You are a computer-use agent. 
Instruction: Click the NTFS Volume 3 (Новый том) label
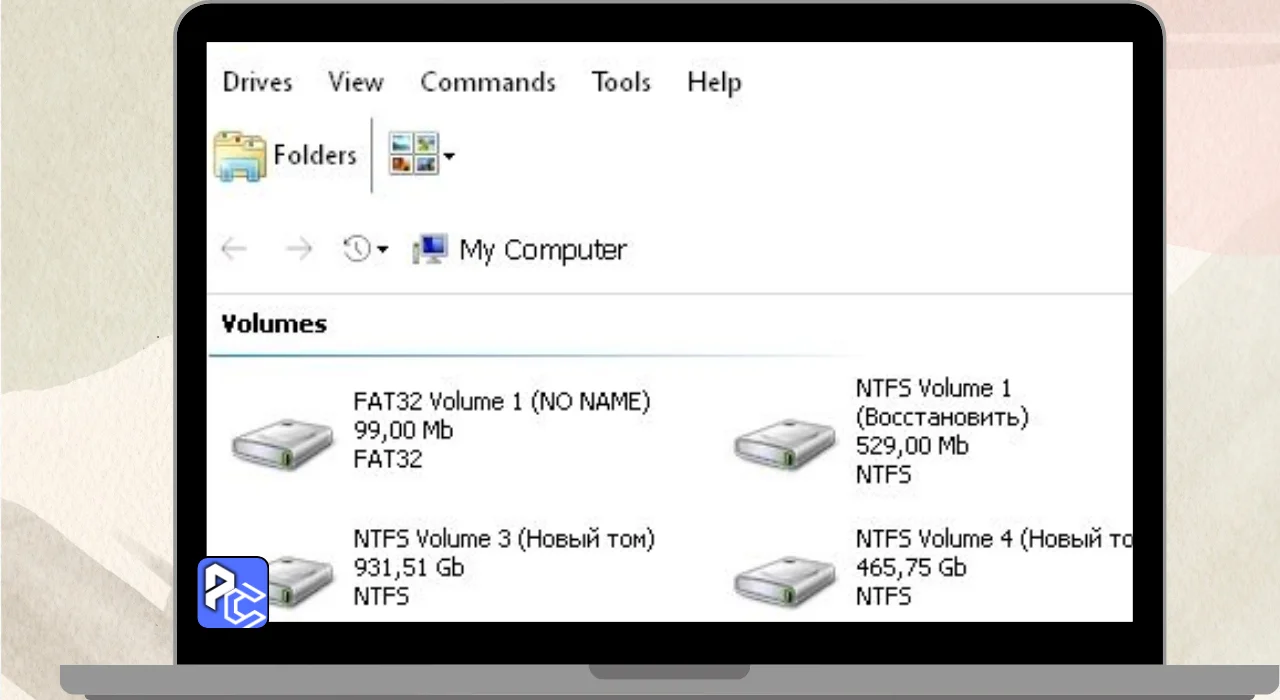tap(504, 540)
